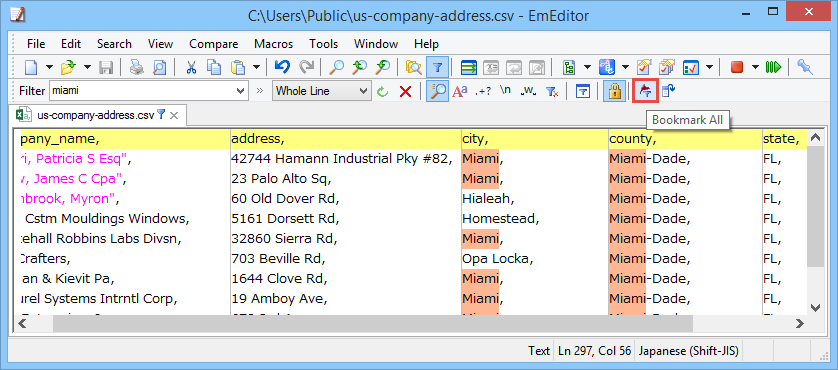Click the Record Macro red icon
This screenshot has width=838, height=370.
(737, 67)
